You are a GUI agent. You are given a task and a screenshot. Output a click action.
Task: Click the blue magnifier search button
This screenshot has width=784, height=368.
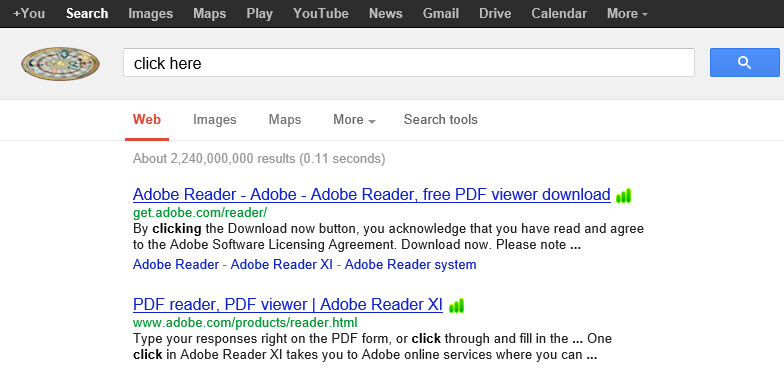click(744, 62)
